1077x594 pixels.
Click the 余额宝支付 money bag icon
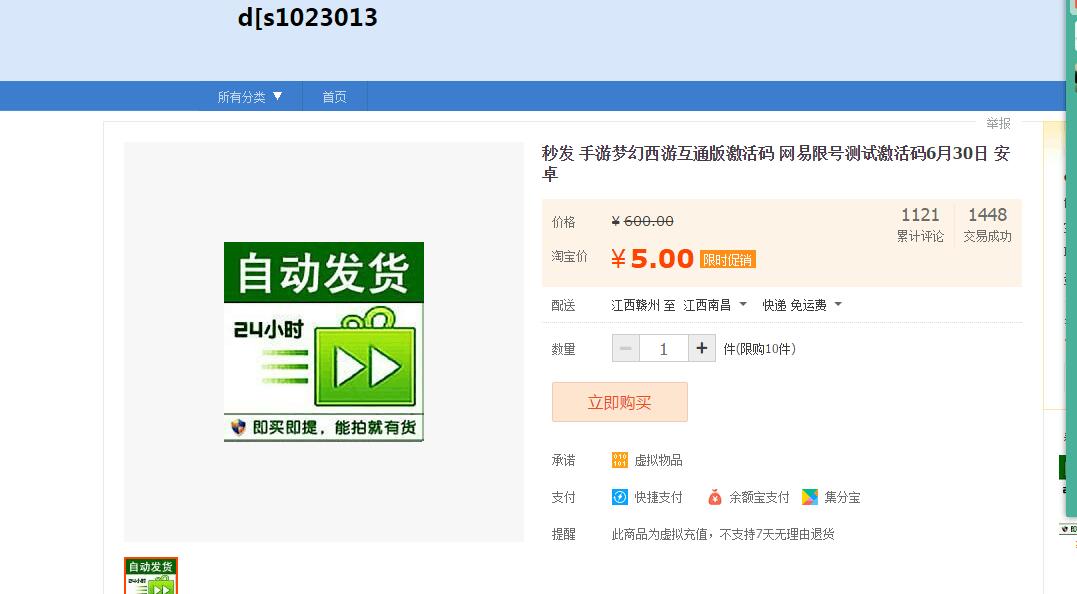[x=714, y=497]
